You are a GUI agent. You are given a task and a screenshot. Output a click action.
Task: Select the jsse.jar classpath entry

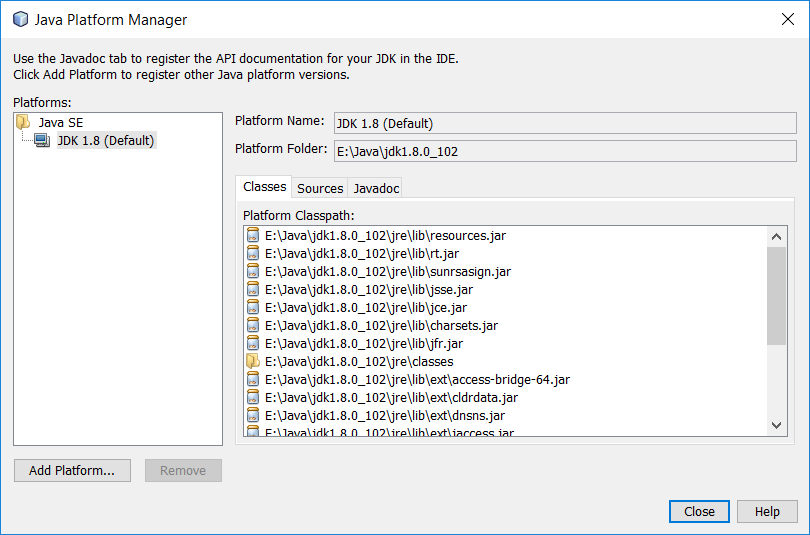click(369, 290)
